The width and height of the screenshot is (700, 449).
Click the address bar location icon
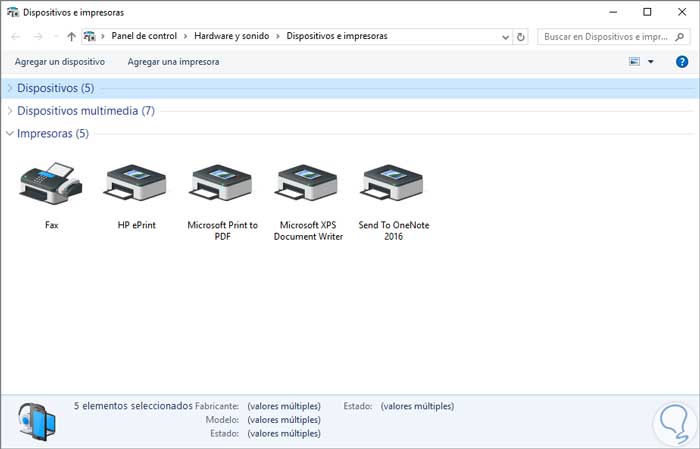(90, 36)
